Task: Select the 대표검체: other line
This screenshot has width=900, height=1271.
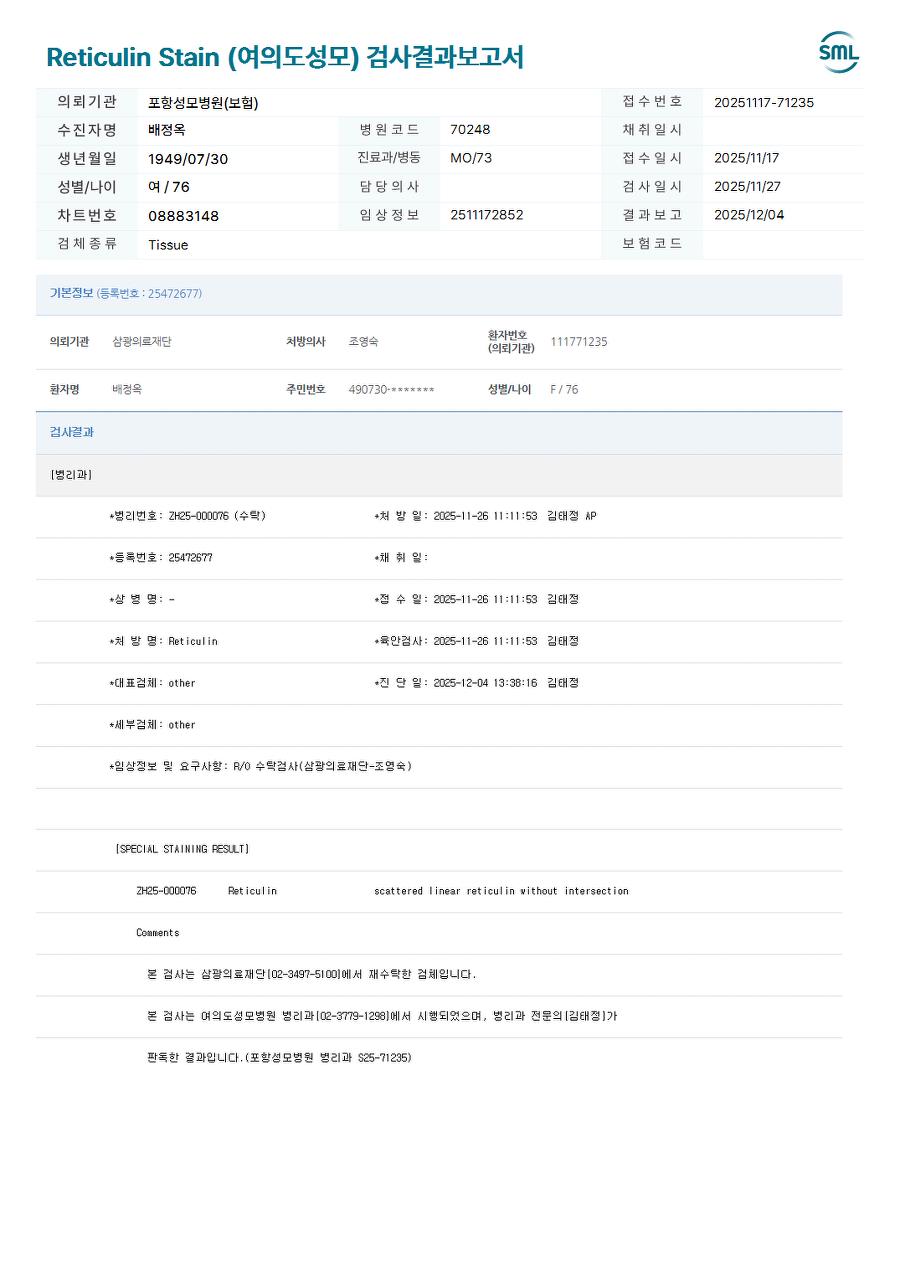Action: 152,683
